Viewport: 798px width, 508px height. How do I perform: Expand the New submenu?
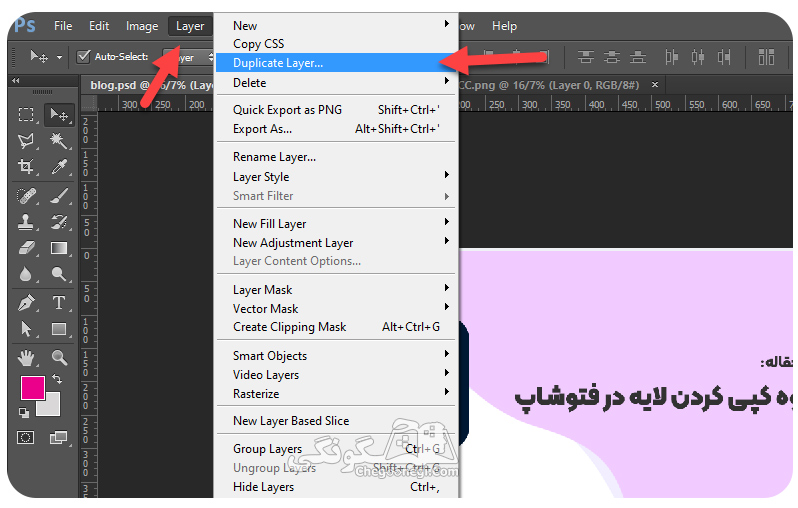[x=446, y=23]
